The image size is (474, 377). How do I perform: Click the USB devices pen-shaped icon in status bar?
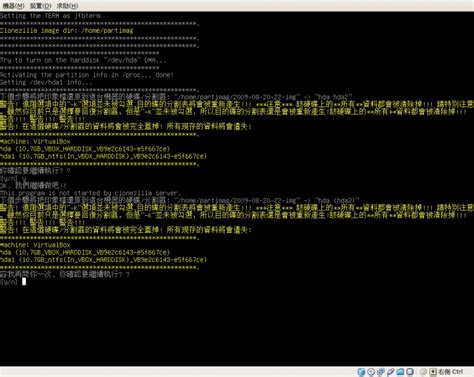point(390,372)
